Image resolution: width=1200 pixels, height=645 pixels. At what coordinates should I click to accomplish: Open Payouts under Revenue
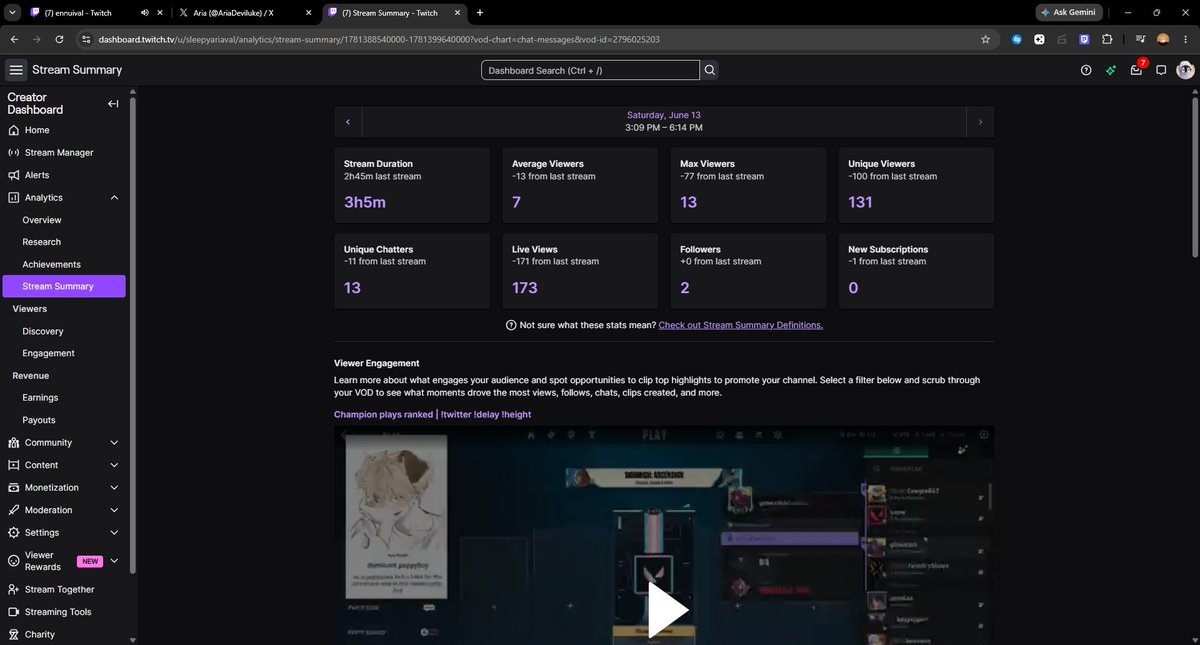(x=39, y=420)
